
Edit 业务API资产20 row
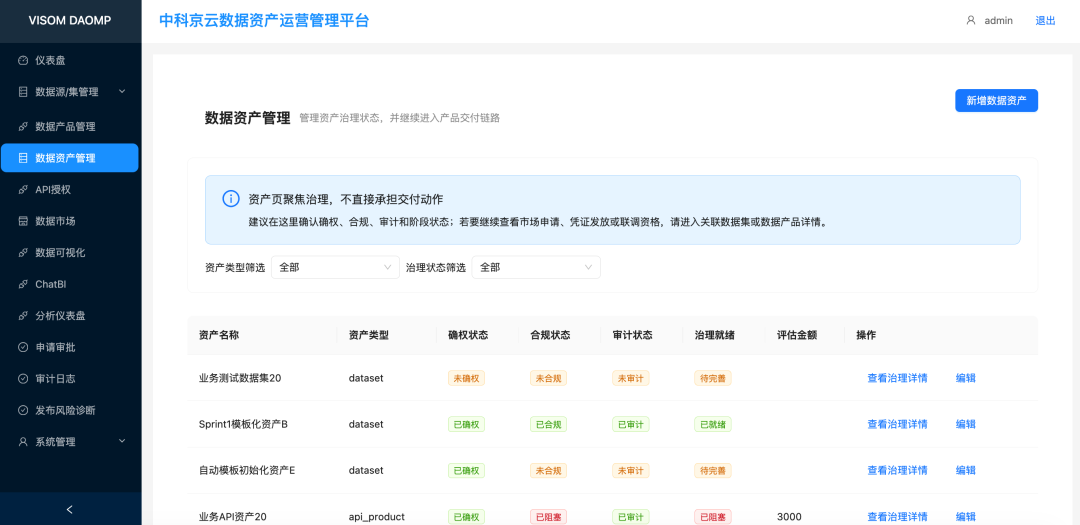point(966,516)
